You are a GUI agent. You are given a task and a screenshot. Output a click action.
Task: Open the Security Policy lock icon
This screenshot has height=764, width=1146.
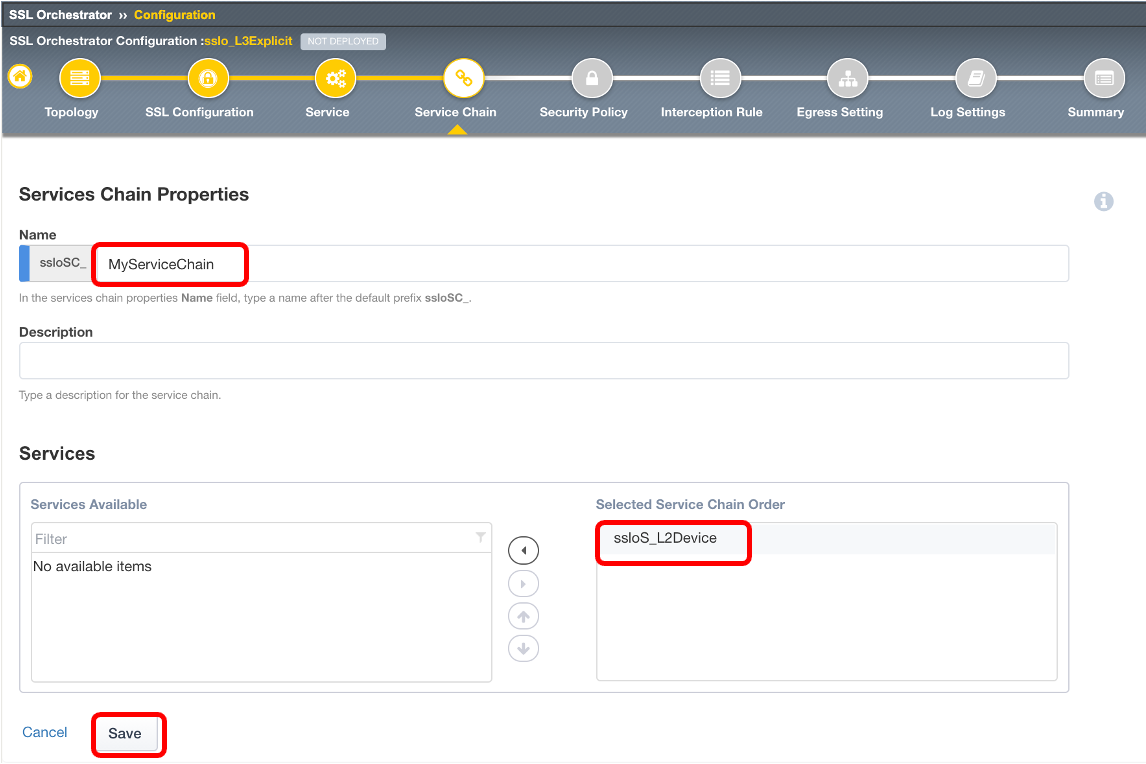point(592,77)
